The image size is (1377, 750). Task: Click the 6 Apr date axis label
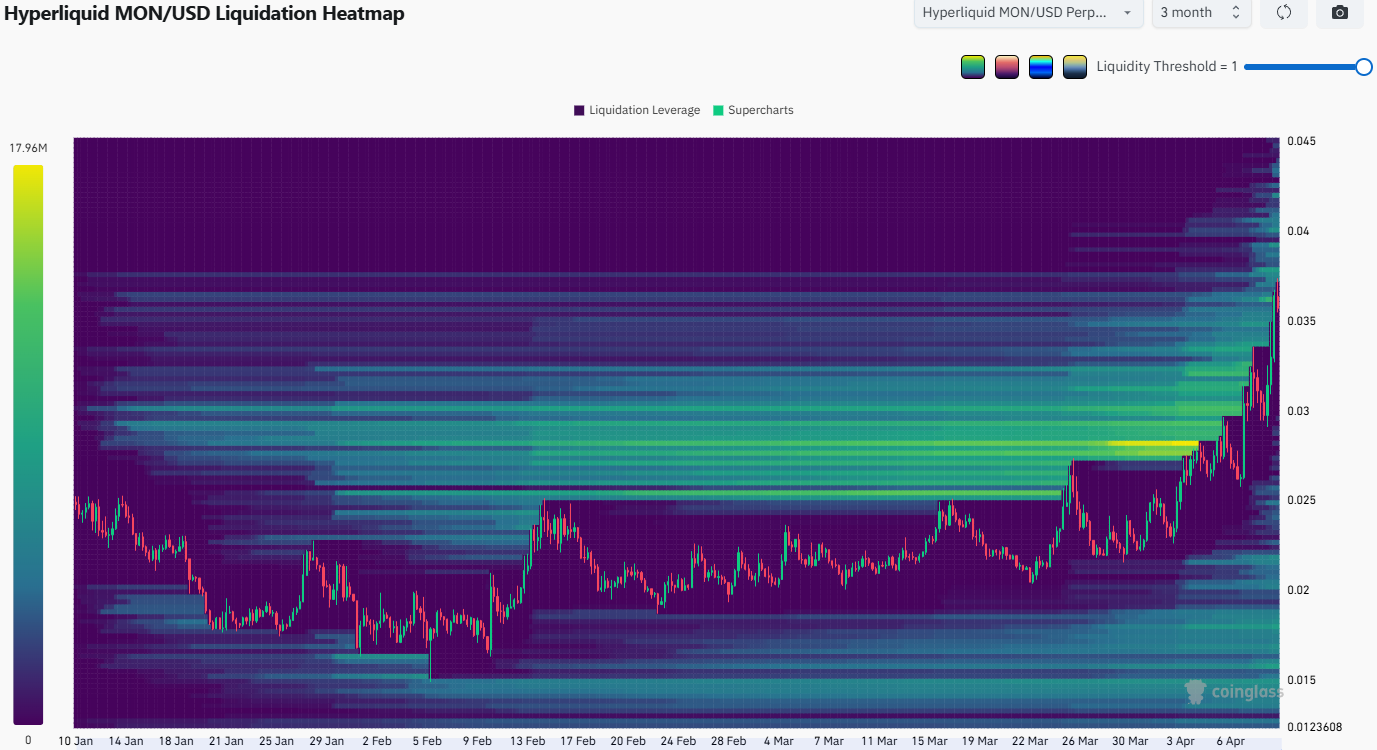tap(1229, 741)
